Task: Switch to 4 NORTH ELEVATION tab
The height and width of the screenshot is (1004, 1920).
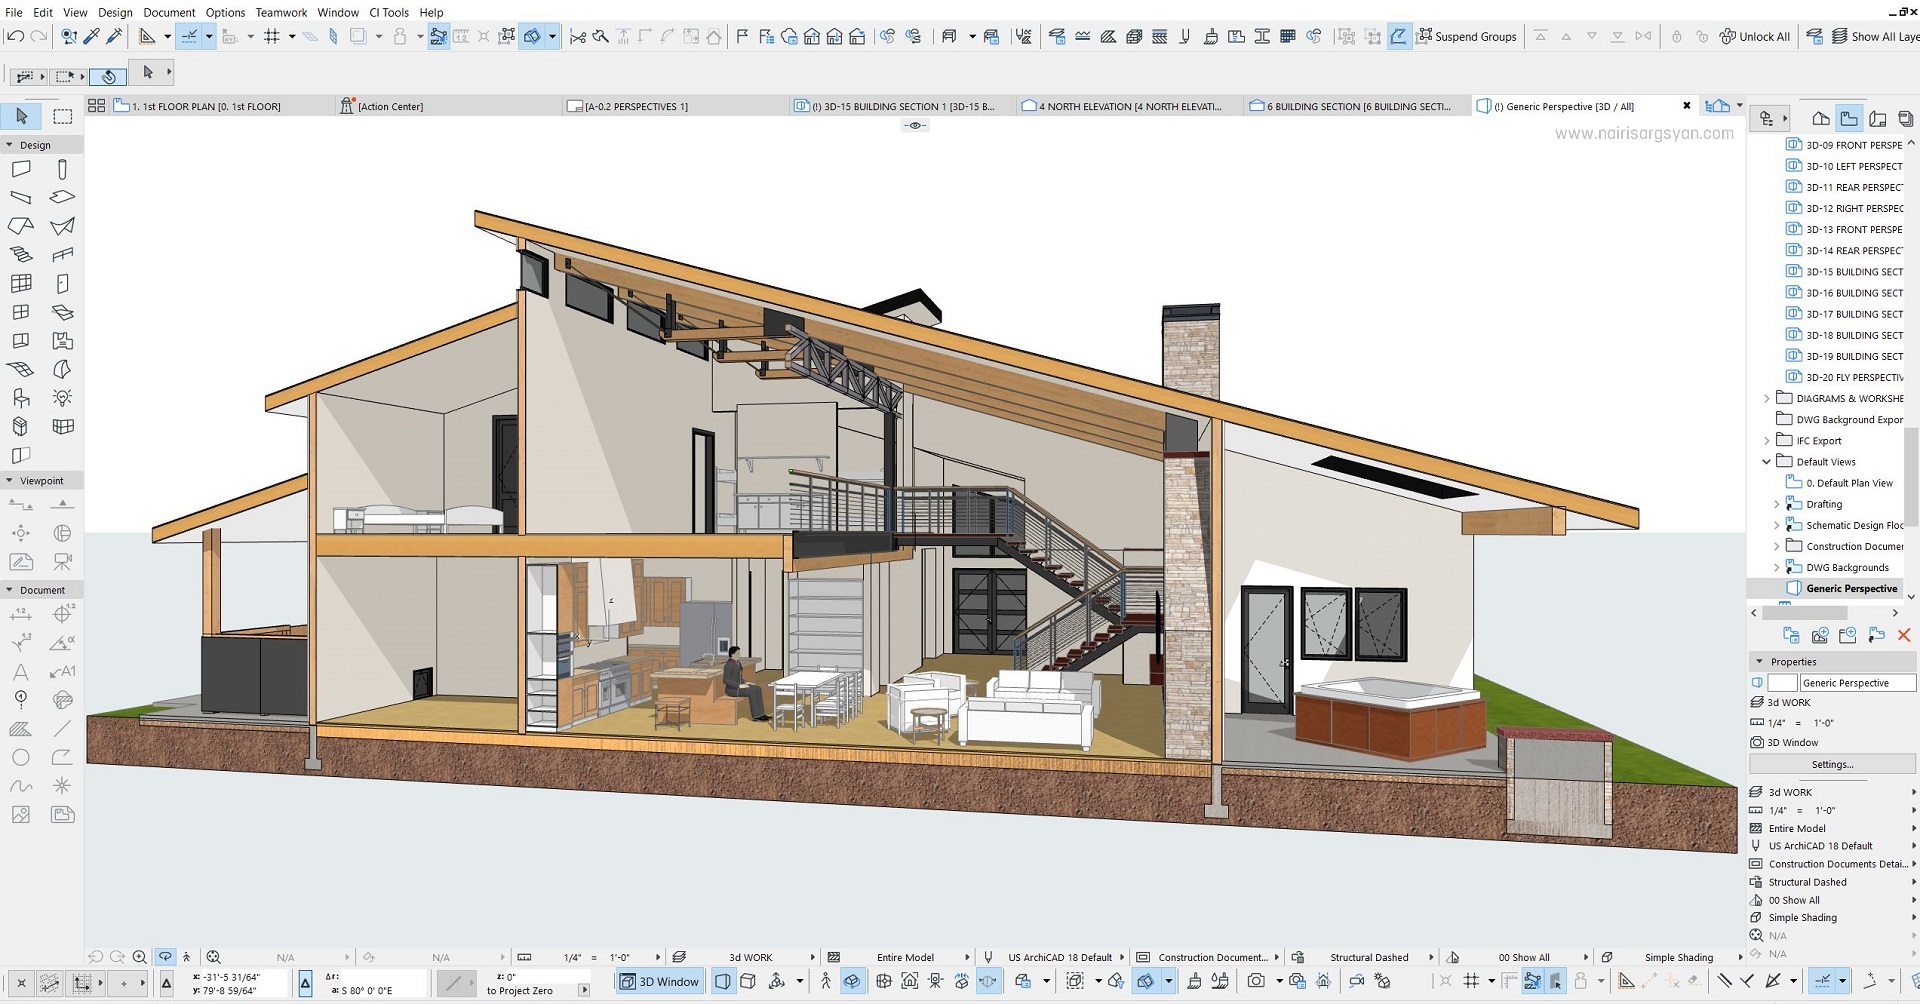Action: point(1129,106)
